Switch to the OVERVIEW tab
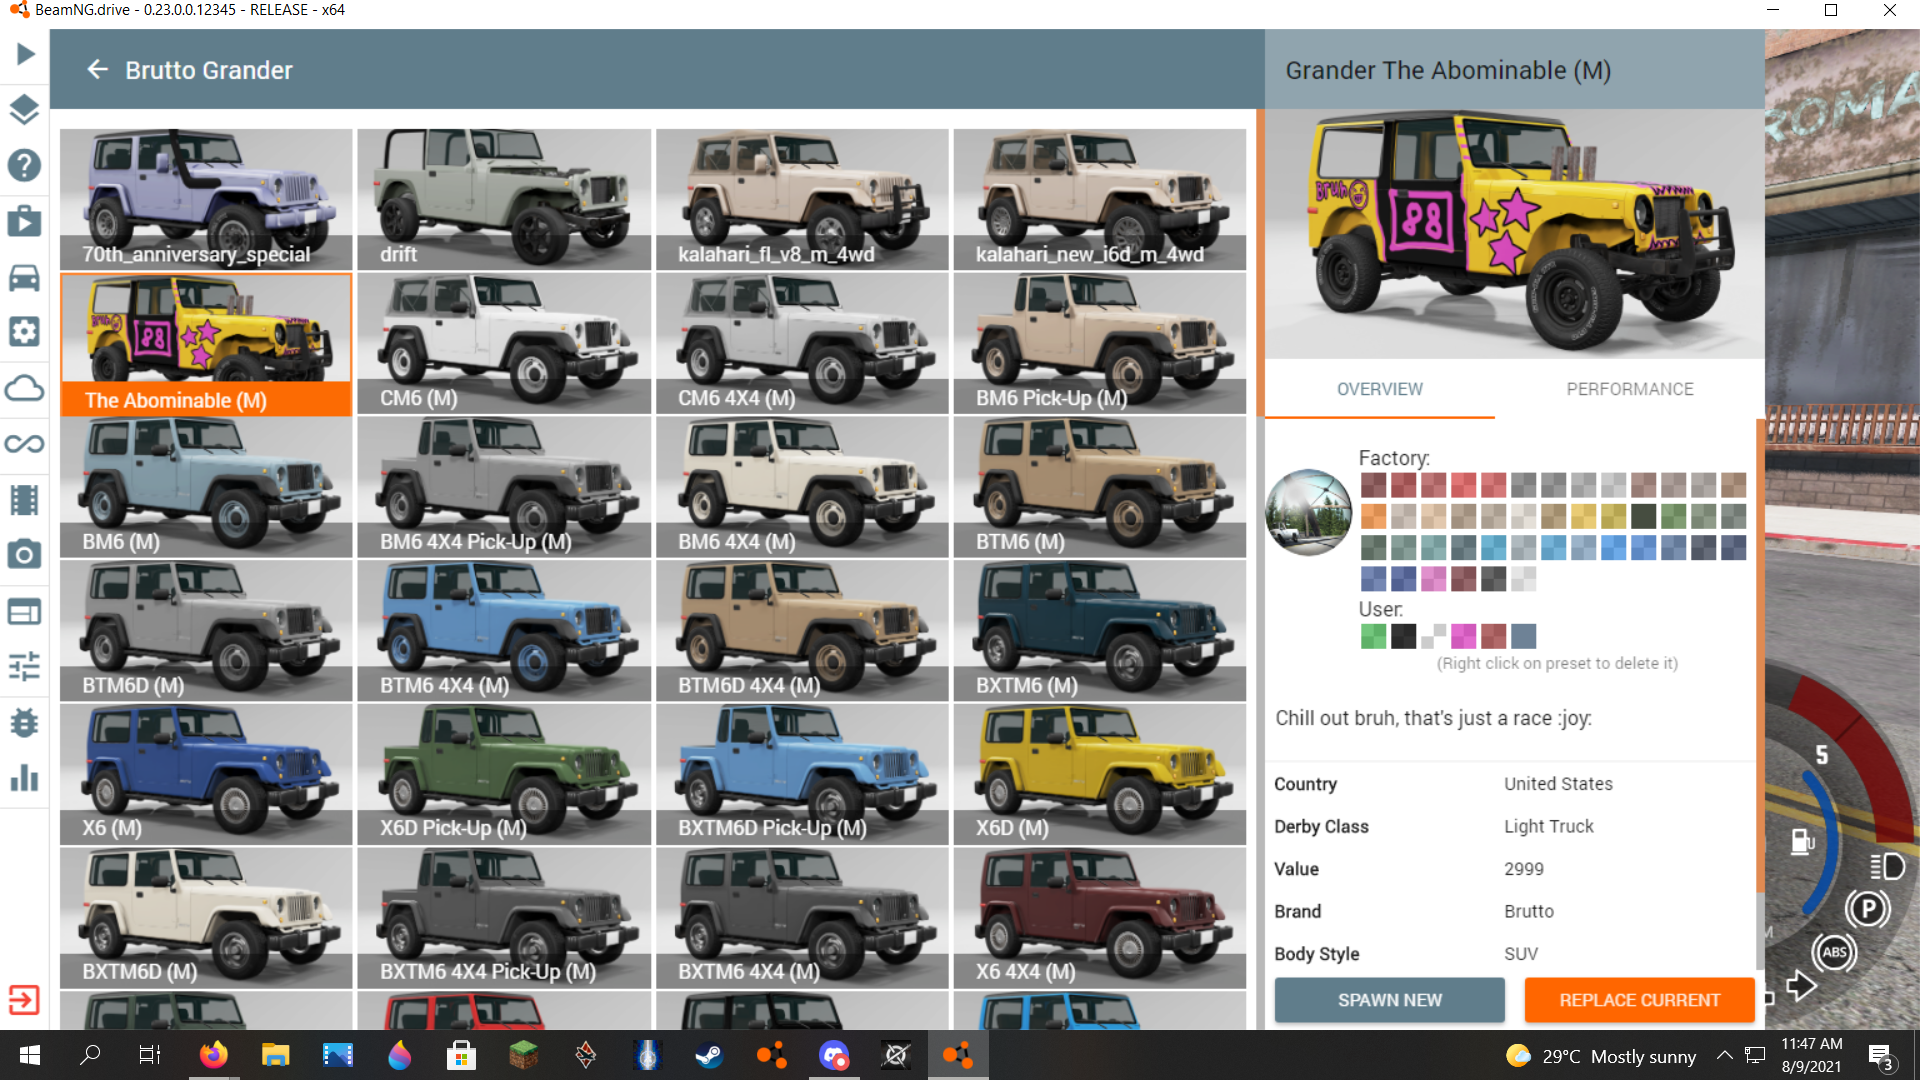This screenshot has width=1920, height=1080. 1380,389
